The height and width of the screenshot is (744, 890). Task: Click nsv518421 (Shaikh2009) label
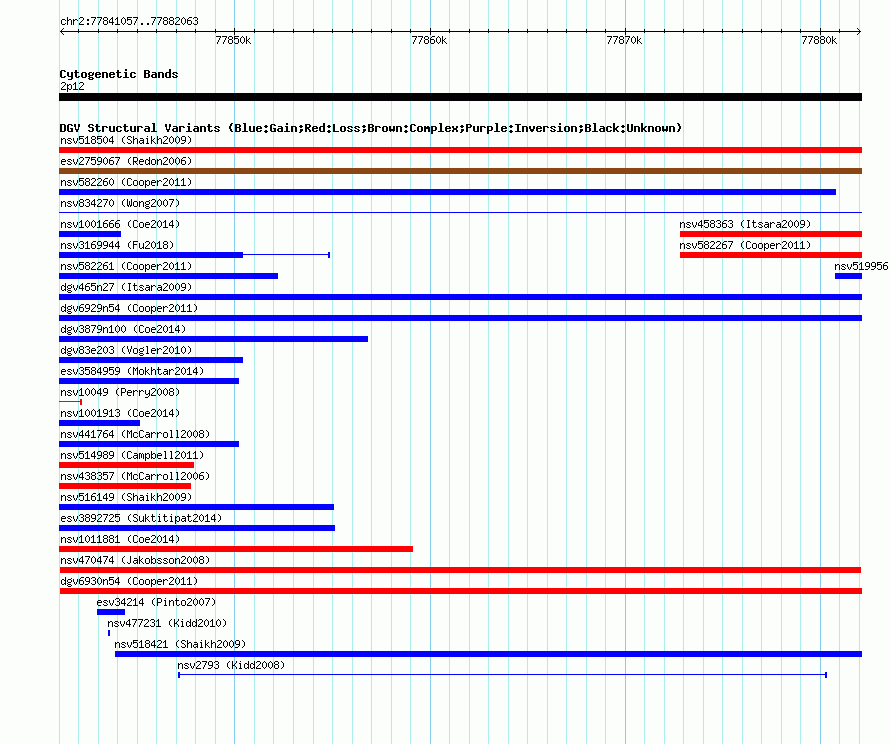click(180, 644)
